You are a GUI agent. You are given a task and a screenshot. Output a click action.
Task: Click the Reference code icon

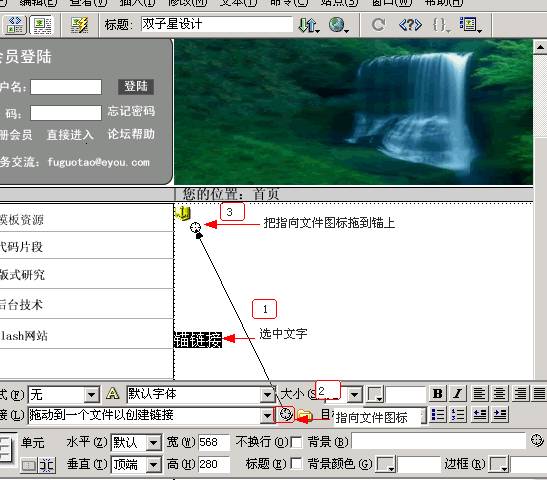point(410,25)
